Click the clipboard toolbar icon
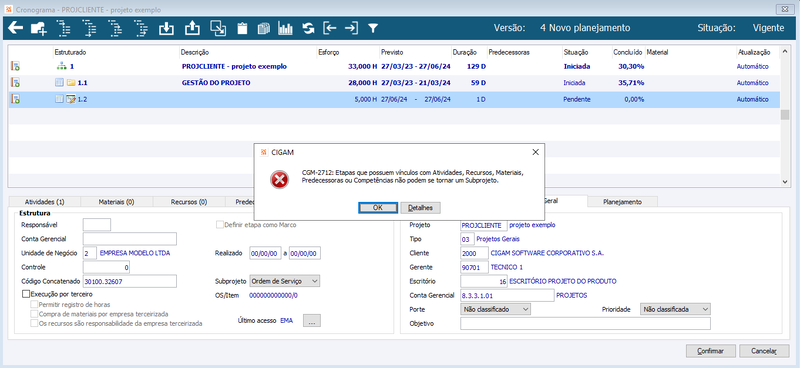800x368 pixels. 242,28
